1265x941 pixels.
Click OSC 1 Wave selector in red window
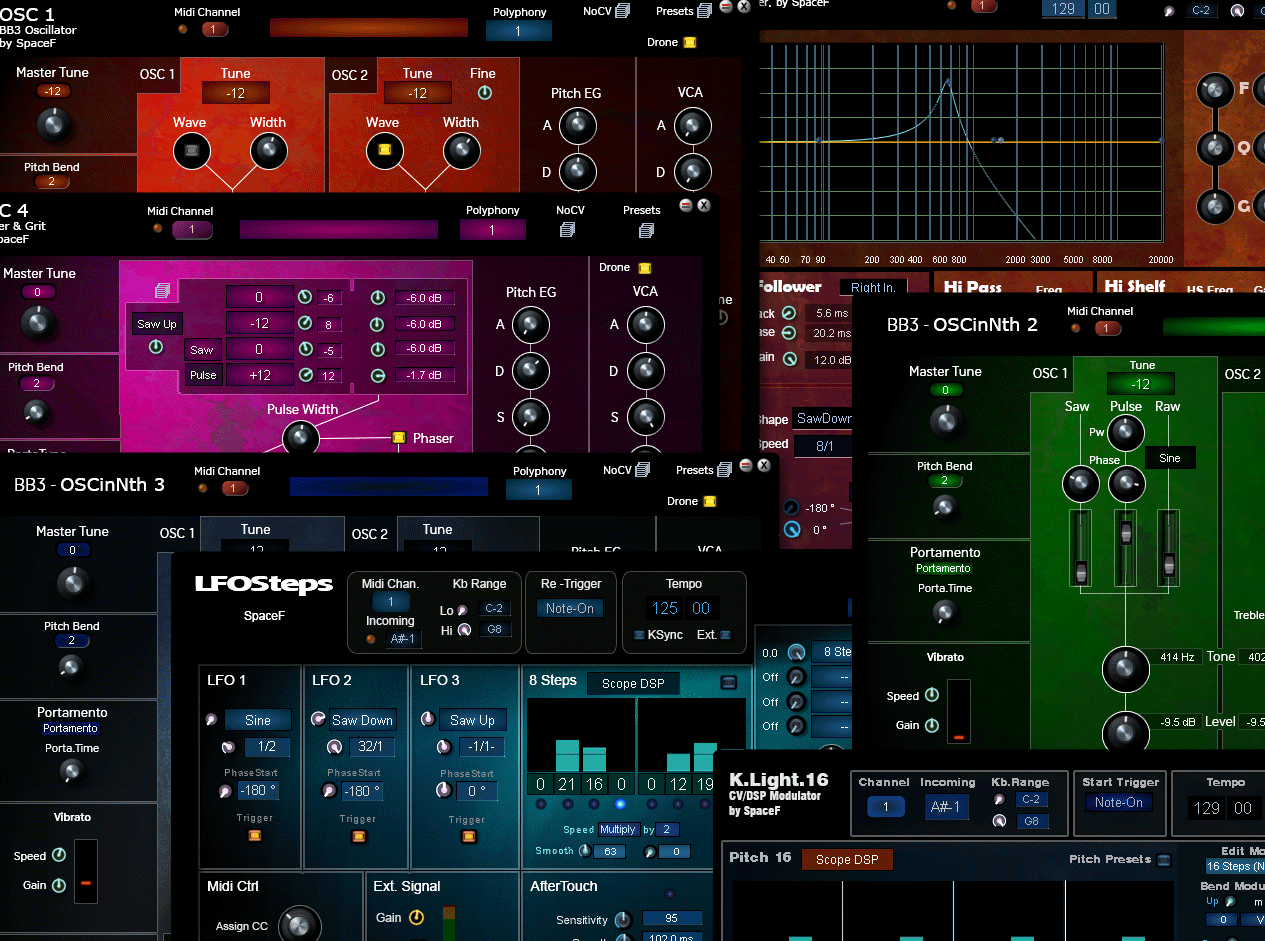point(192,151)
